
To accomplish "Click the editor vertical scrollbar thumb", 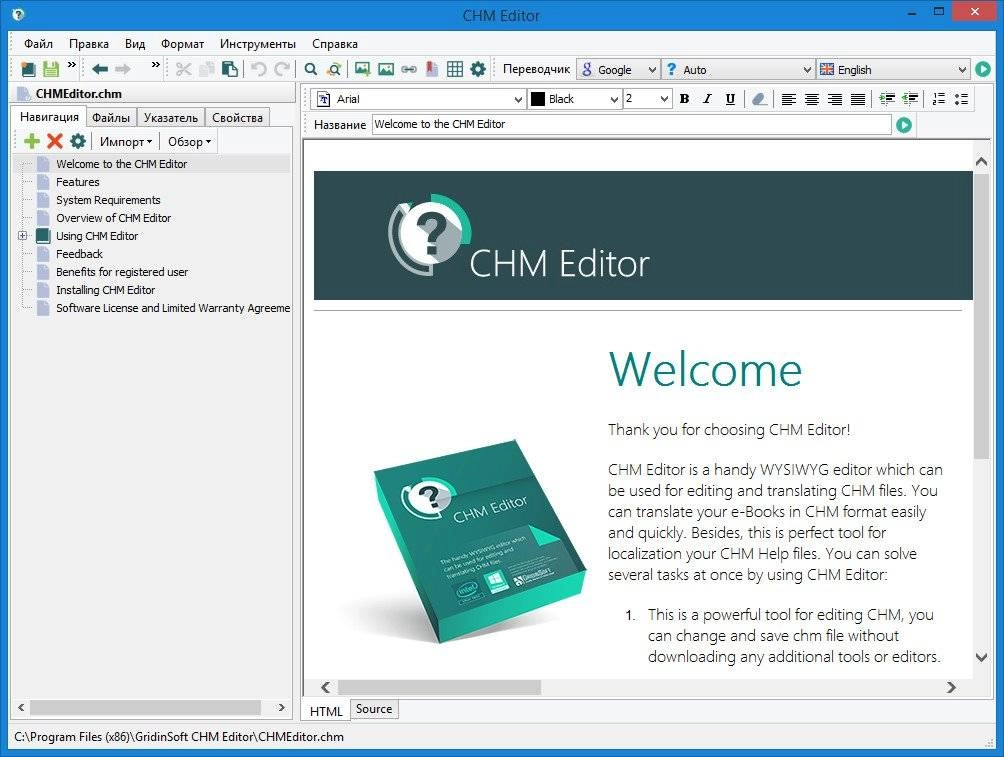I will pyautogui.click(x=981, y=316).
